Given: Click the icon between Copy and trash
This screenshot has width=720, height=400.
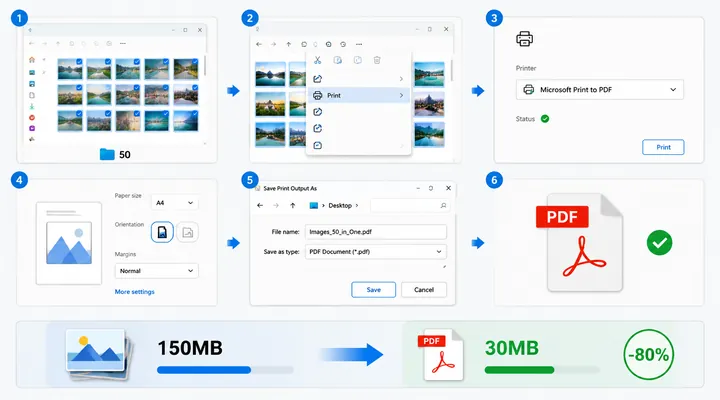Looking at the screenshot, I should click(x=357, y=60).
